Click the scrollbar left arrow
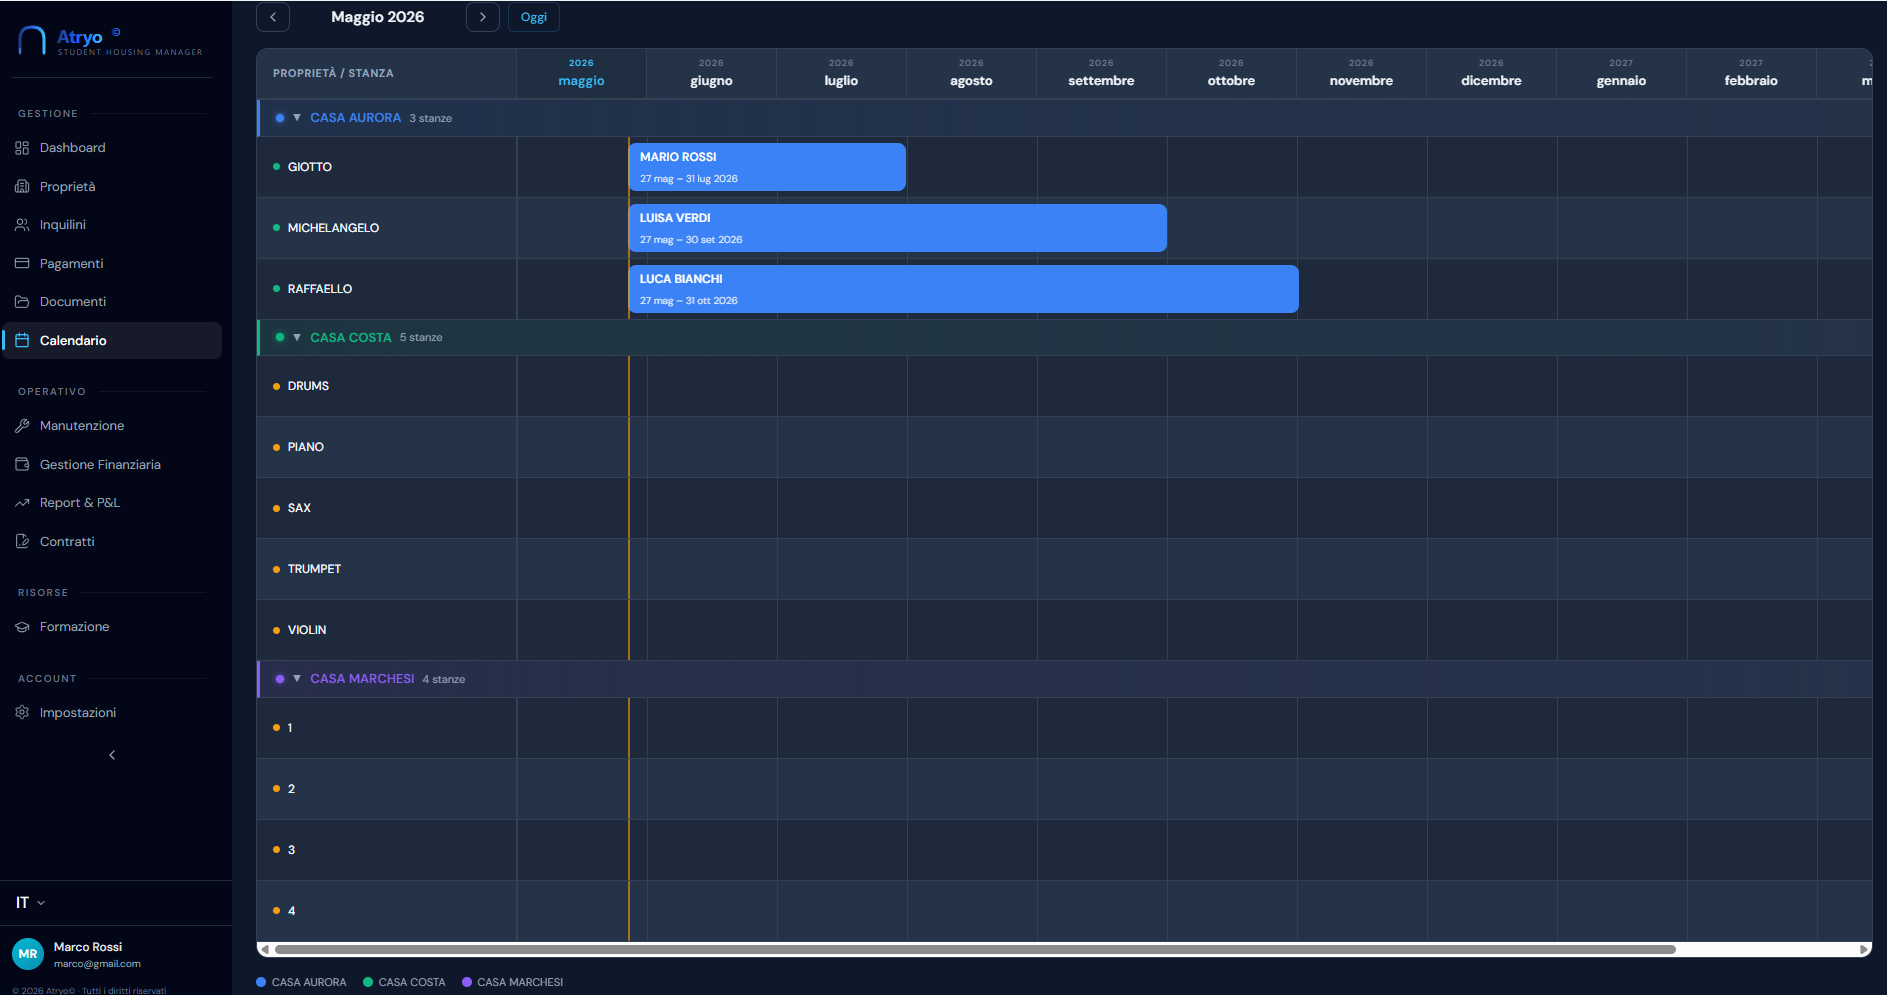Viewport: 1887px width, 995px height. tap(264, 949)
